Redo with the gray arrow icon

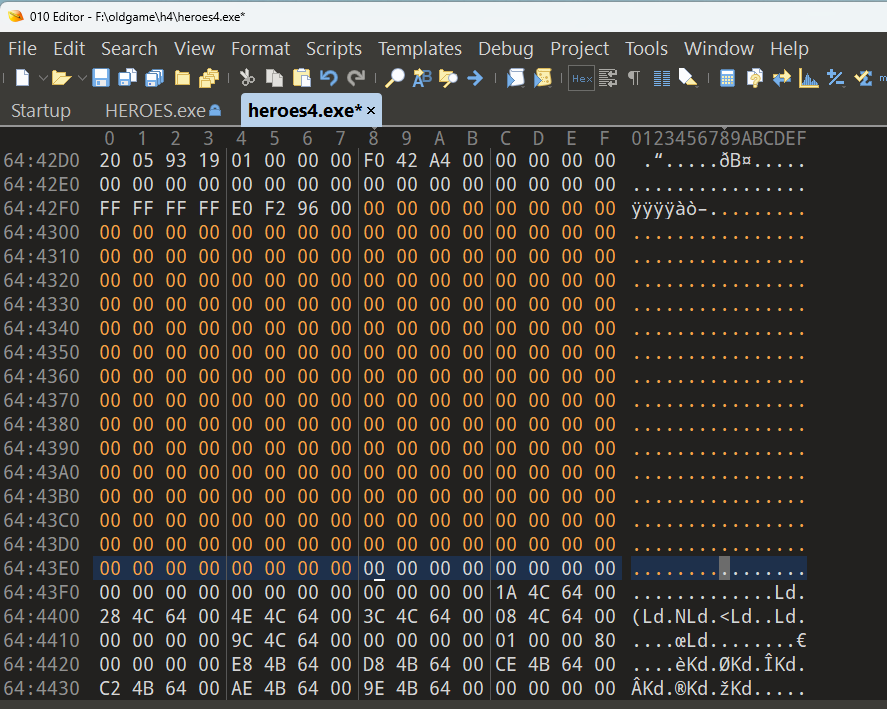356,78
